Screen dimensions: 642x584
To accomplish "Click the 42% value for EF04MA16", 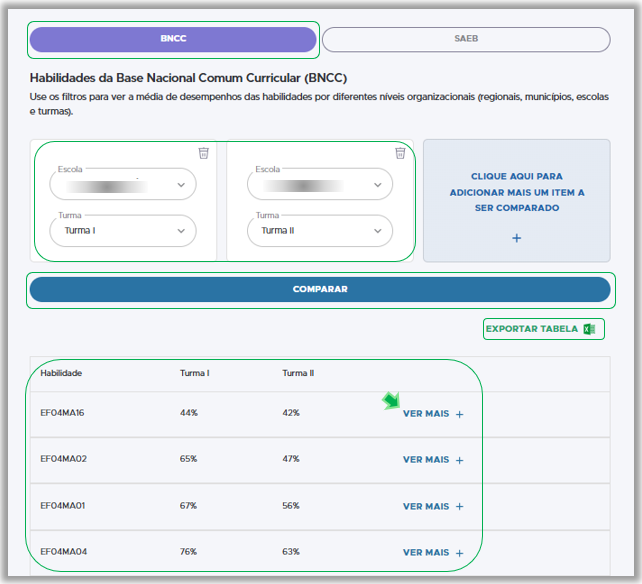I will 291,413.
